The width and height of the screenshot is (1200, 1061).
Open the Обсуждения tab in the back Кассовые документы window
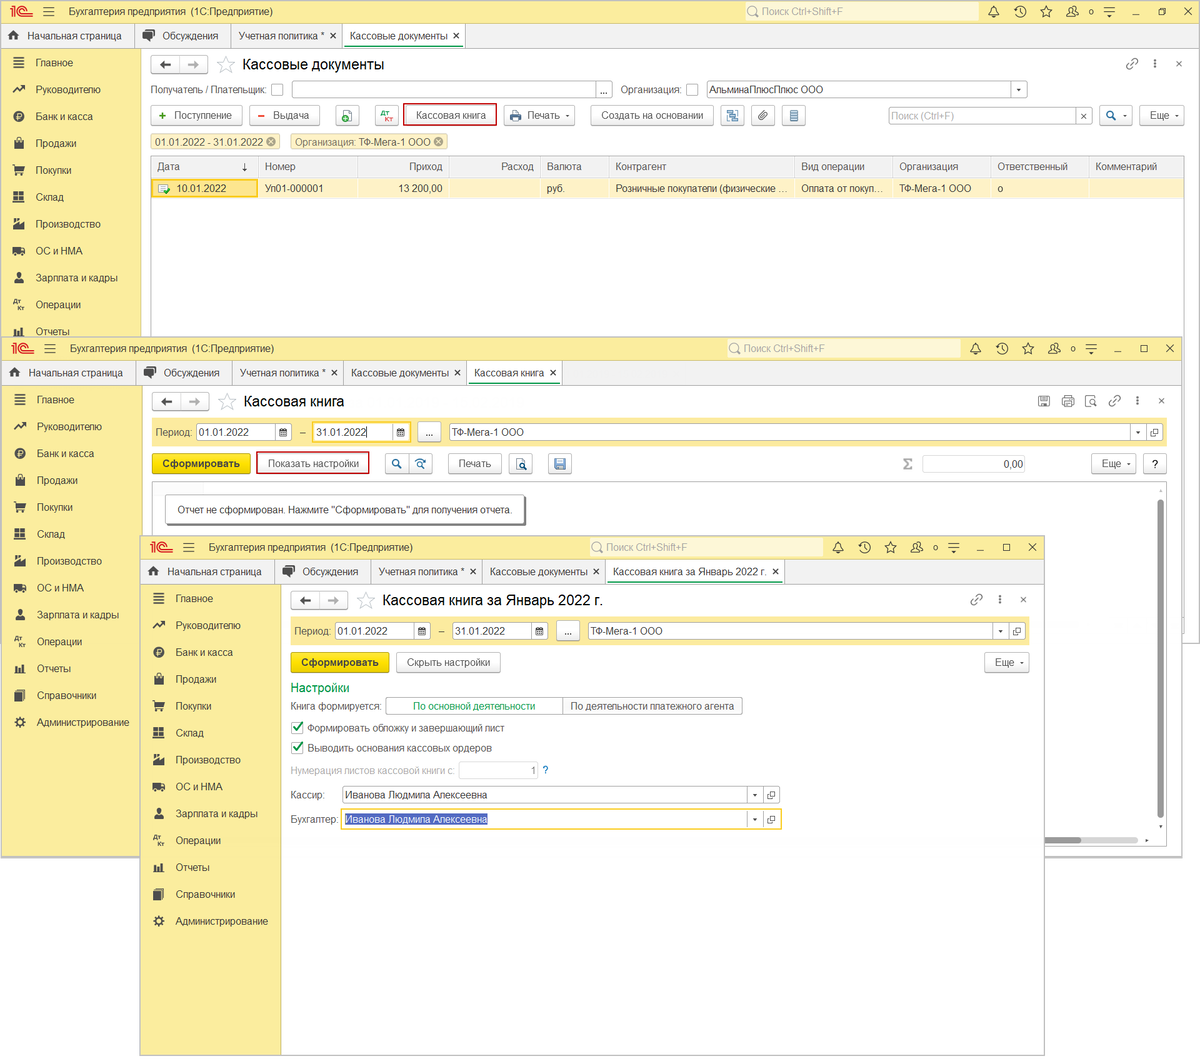click(182, 36)
